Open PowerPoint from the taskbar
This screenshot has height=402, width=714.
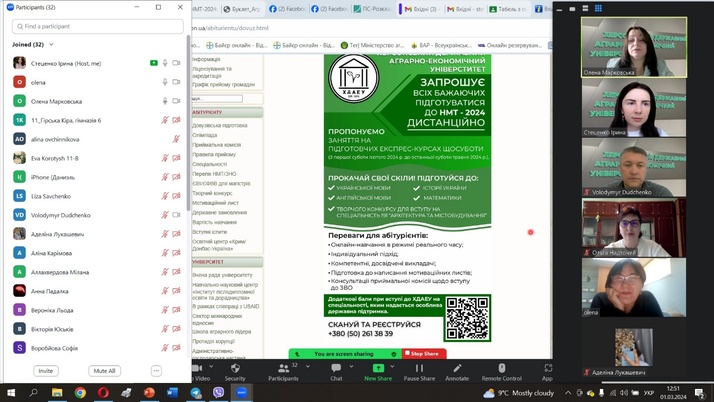point(149,392)
